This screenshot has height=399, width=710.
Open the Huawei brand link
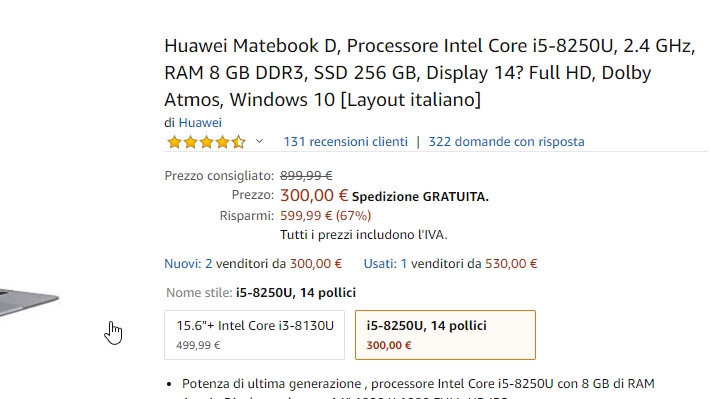(200, 123)
